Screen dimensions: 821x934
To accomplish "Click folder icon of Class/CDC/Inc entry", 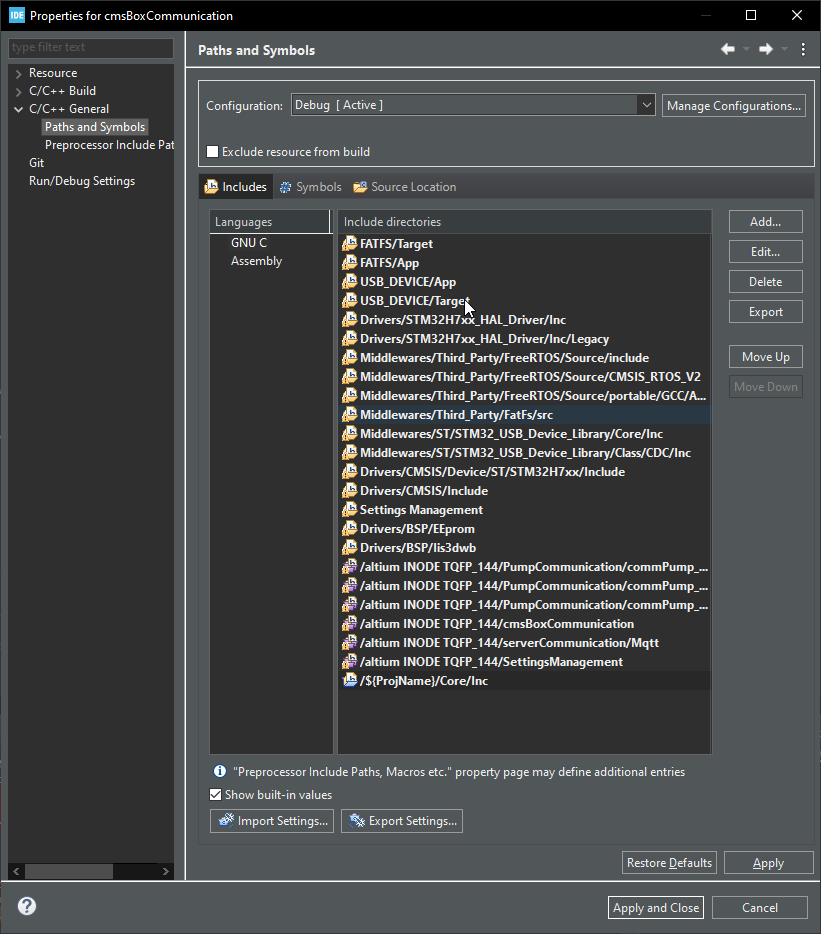I will tap(350, 452).
